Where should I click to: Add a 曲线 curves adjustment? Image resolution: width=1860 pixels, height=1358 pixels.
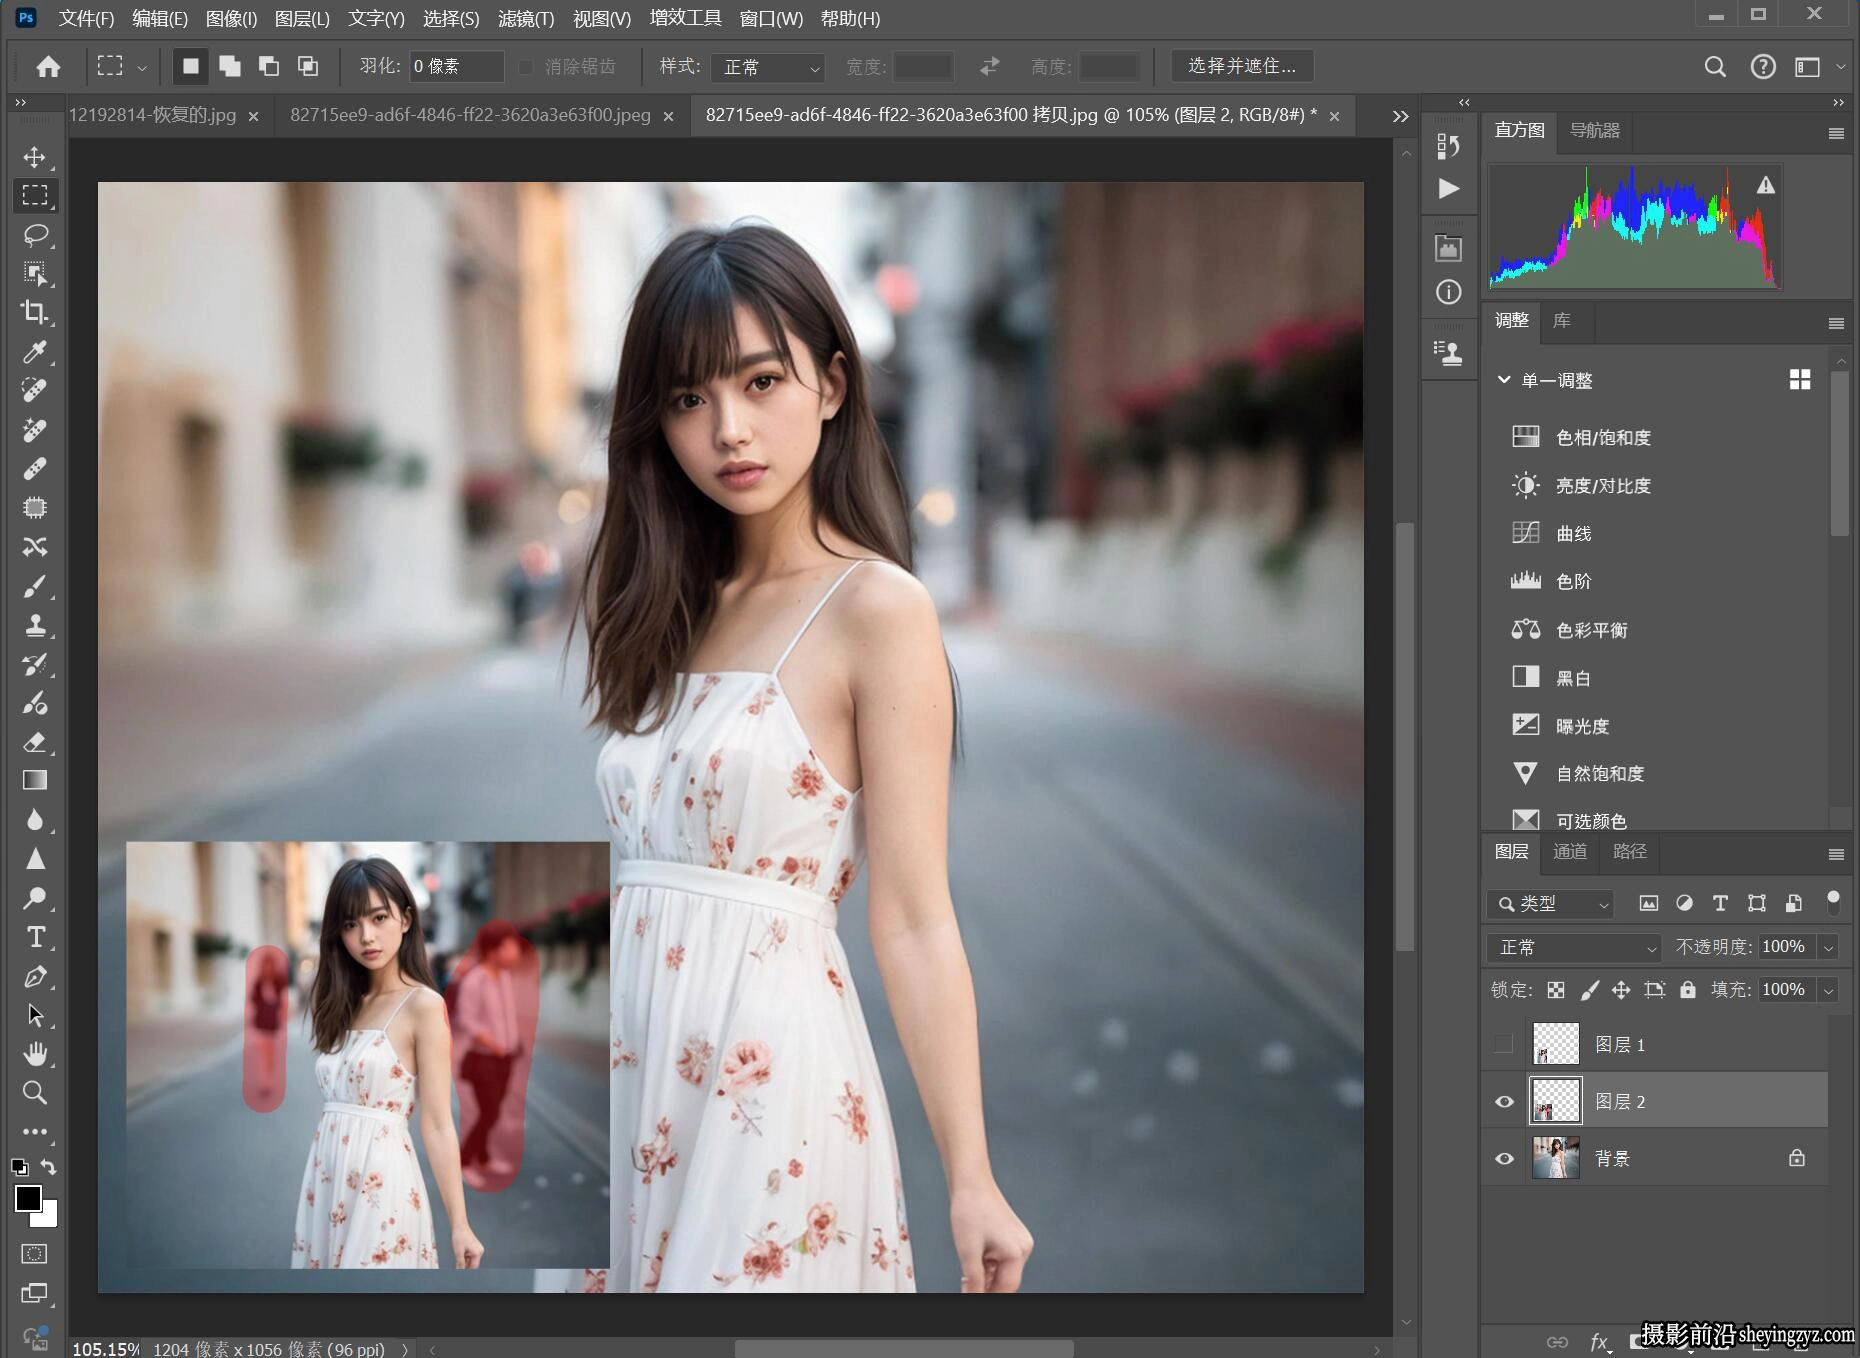(1573, 533)
